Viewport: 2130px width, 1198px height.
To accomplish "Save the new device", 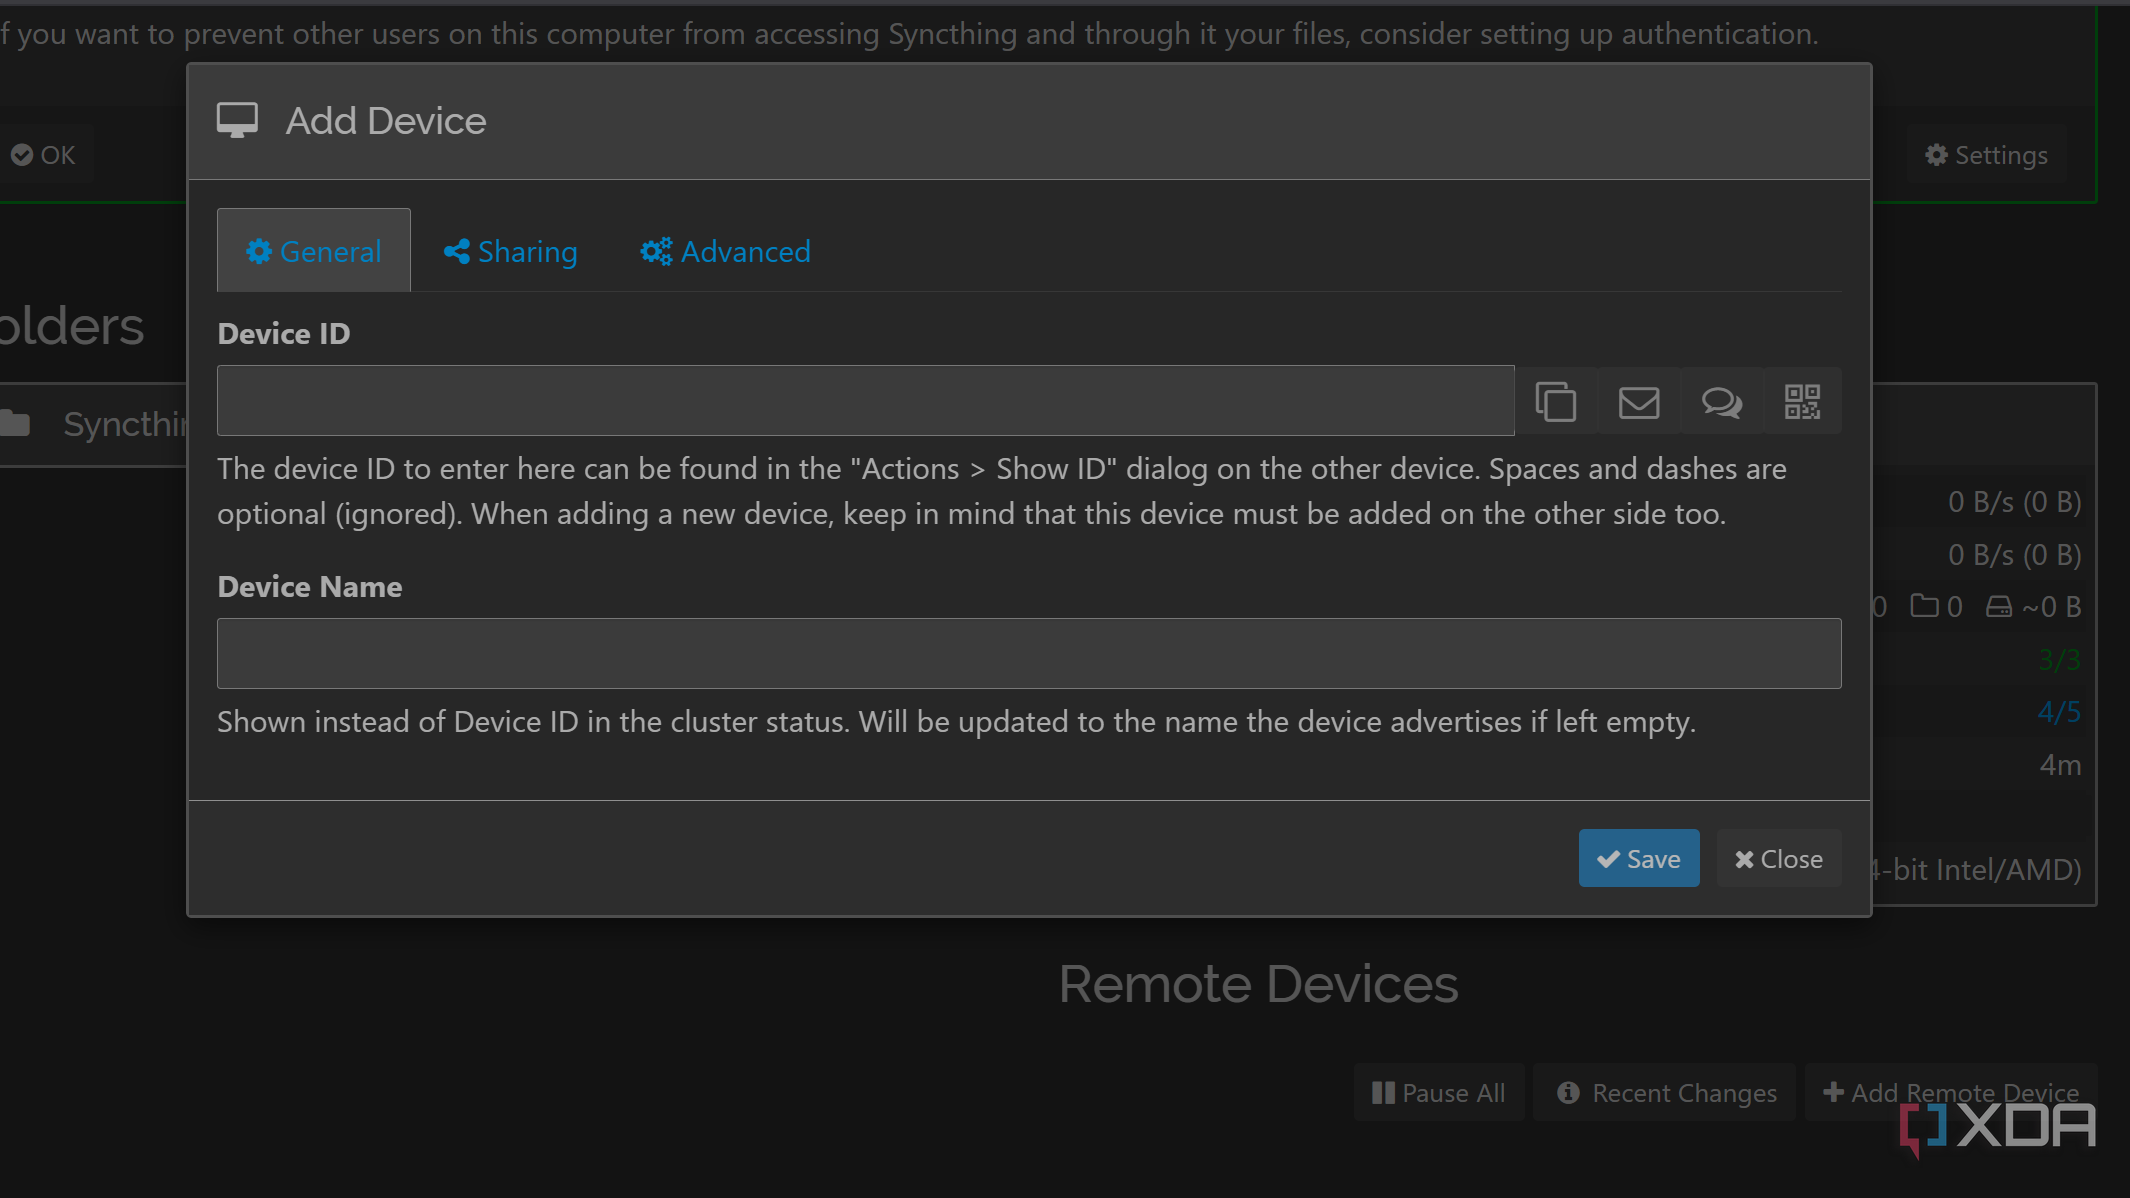I will [1639, 859].
